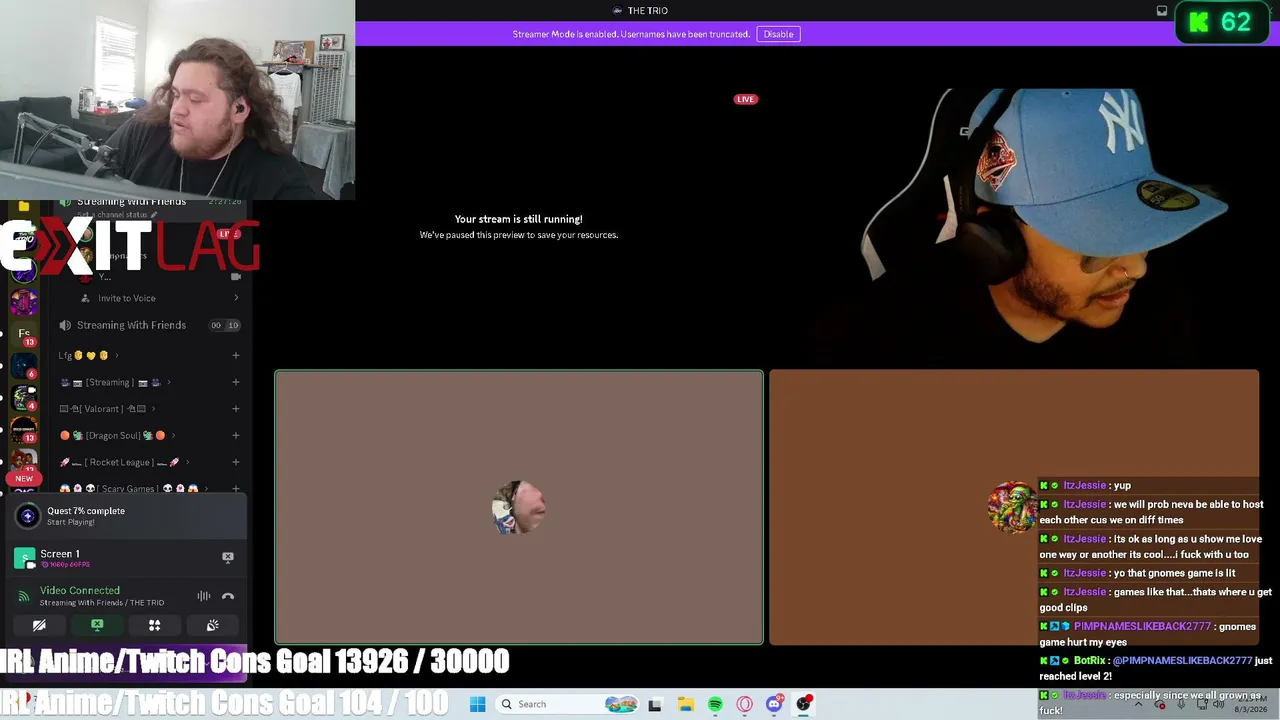Image resolution: width=1280 pixels, height=720 pixels.
Task: Open the Quest 7% complete card
Action: pyautogui.click(x=125, y=516)
